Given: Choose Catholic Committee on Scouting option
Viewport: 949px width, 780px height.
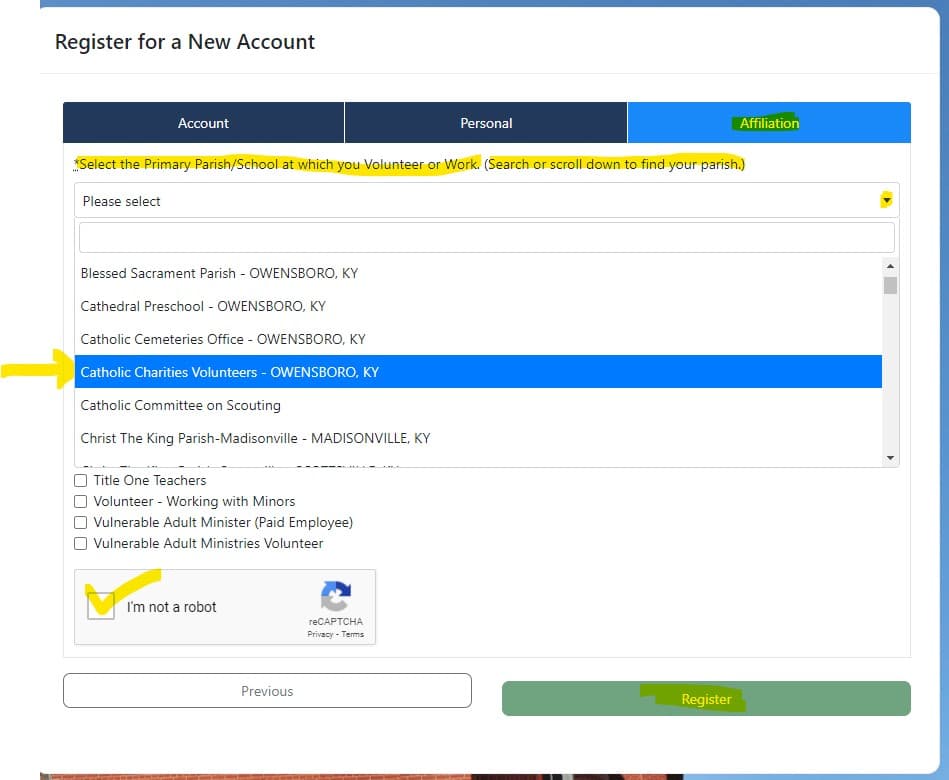Looking at the screenshot, I should (478, 405).
